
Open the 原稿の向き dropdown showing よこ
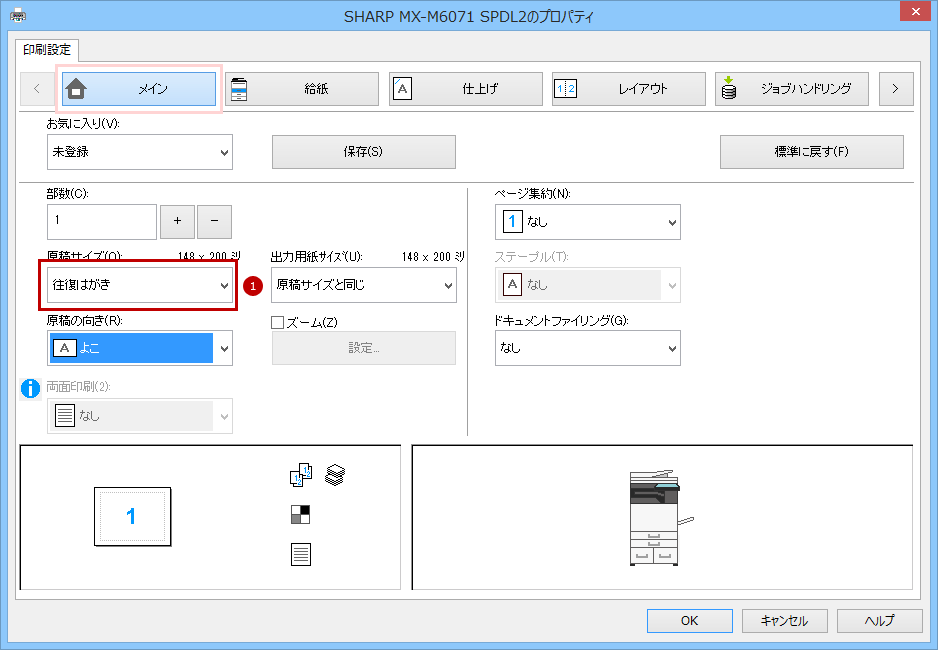[x=140, y=348]
